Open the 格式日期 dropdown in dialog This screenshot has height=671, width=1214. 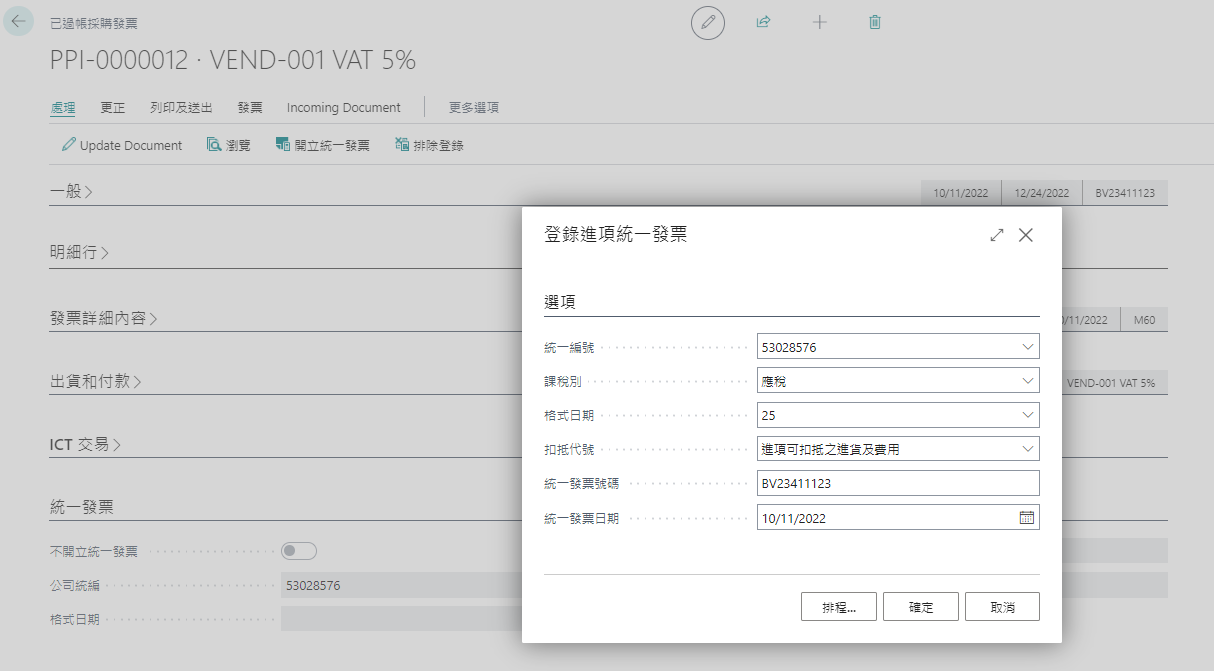[1027, 415]
